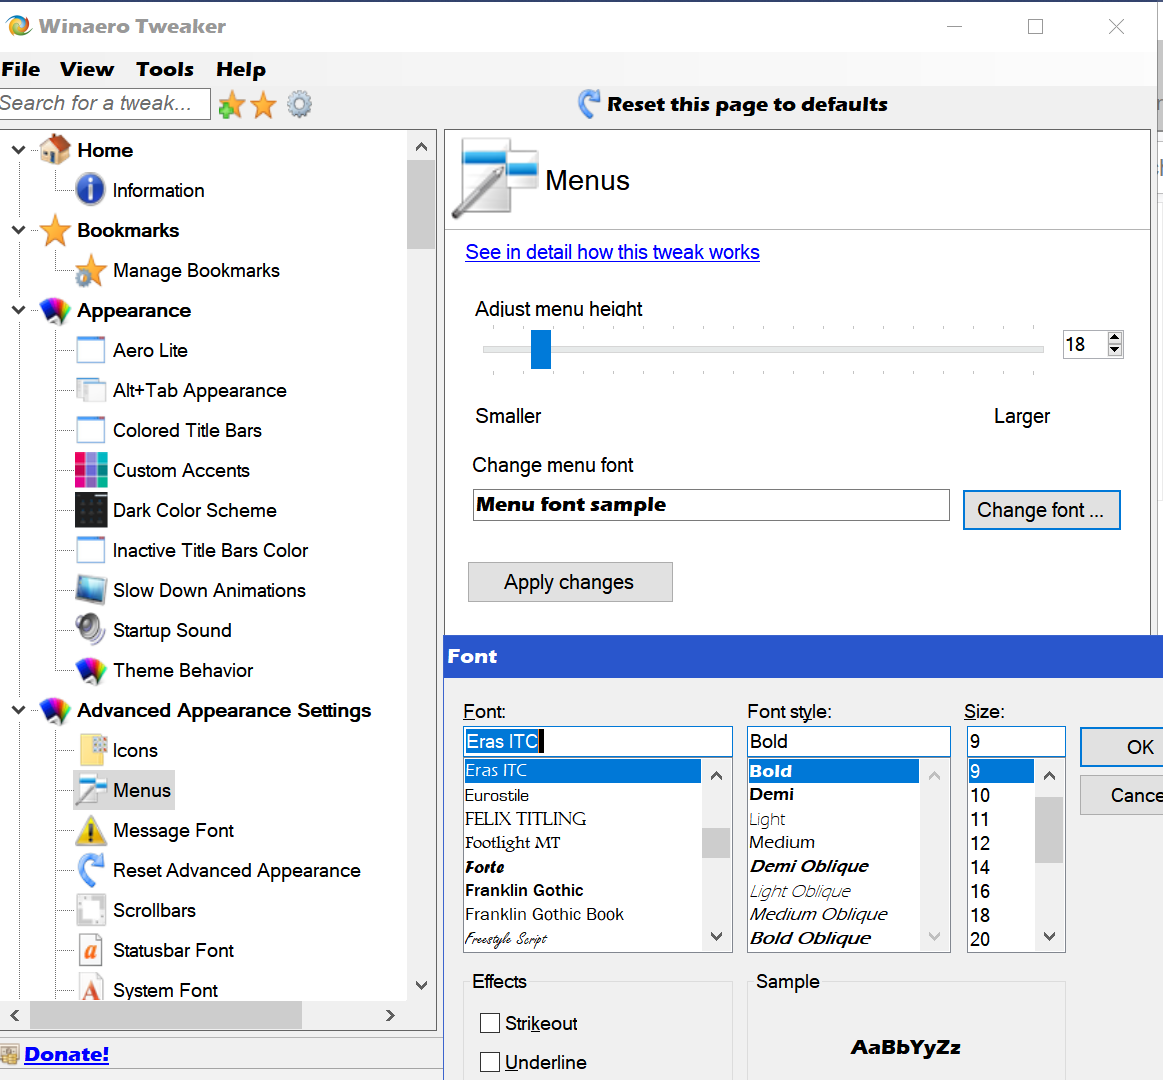1163x1080 pixels.
Task: Click the Dark Color Scheme icon
Action: 90,510
